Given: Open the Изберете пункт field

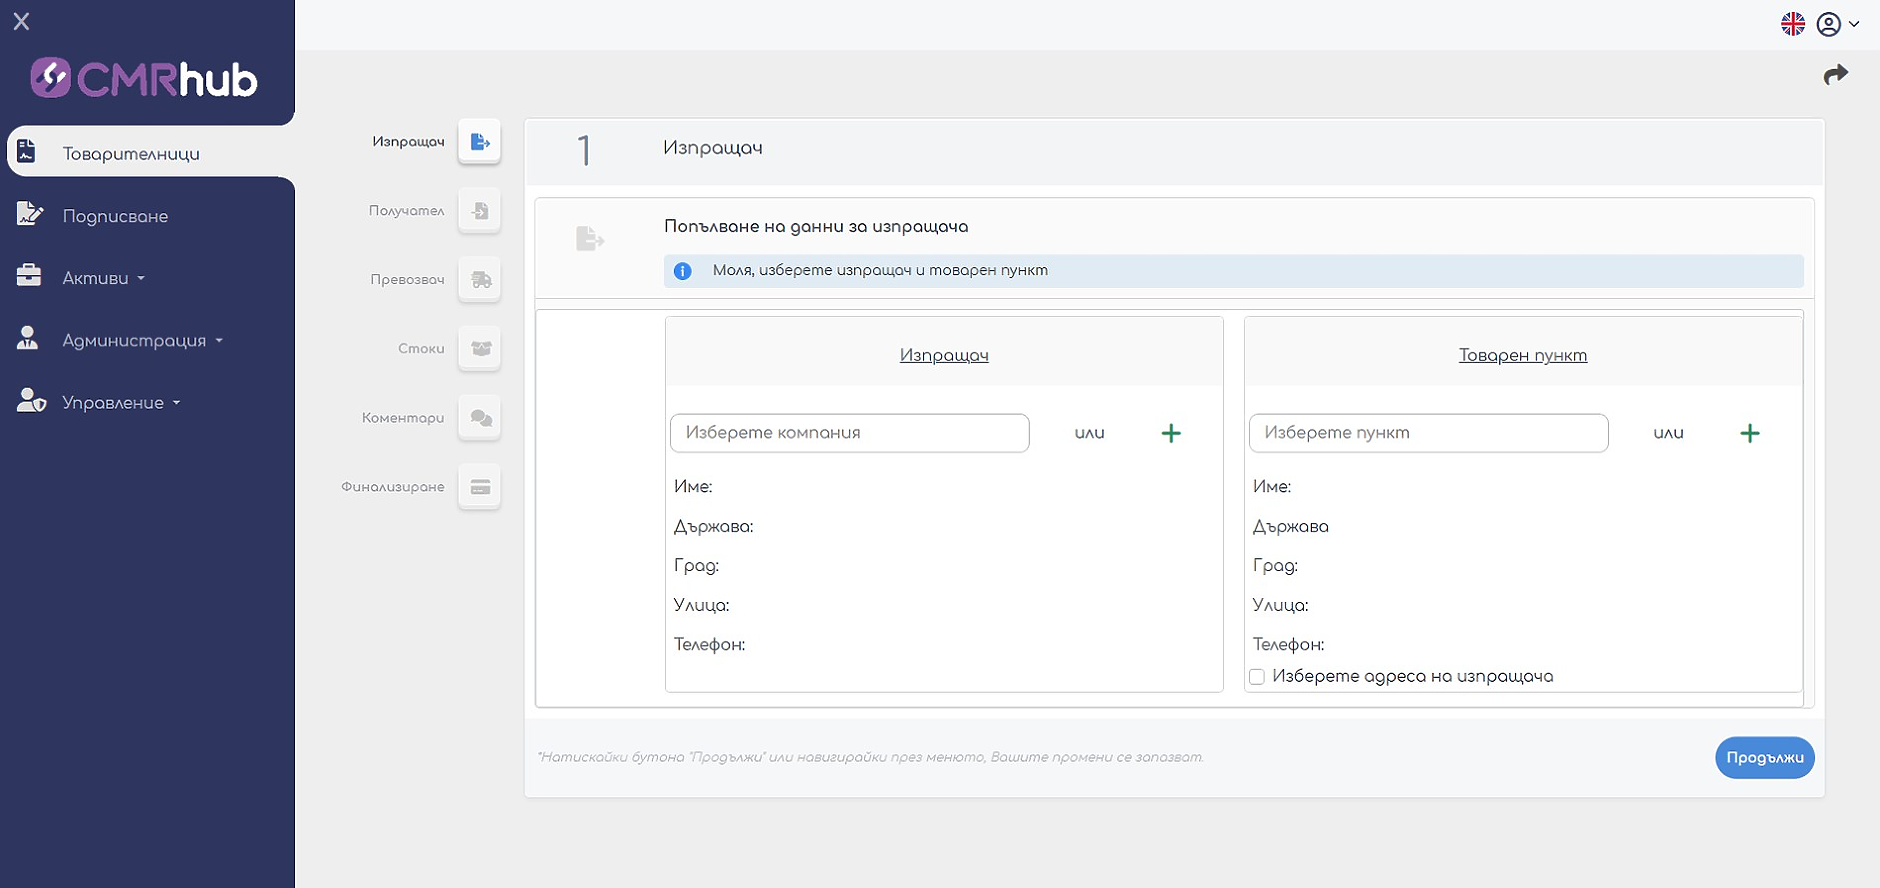Looking at the screenshot, I should click(x=1428, y=433).
